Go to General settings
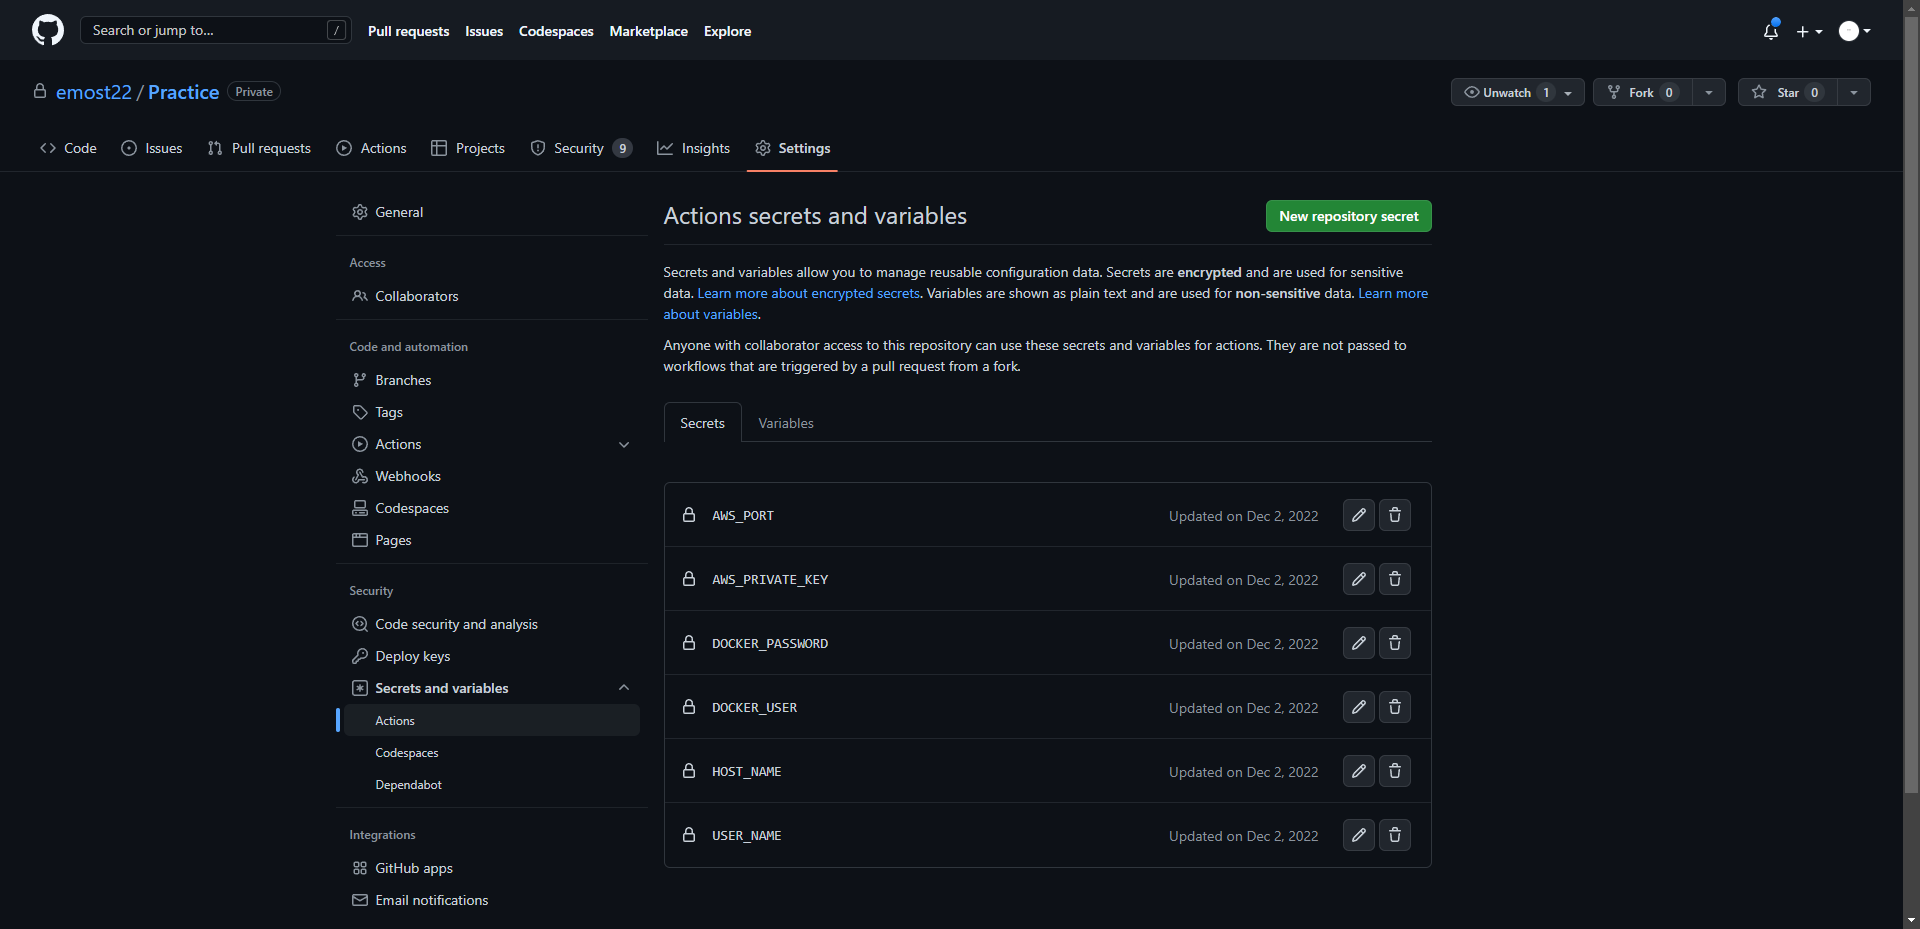The width and height of the screenshot is (1920, 929). click(492, 212)
